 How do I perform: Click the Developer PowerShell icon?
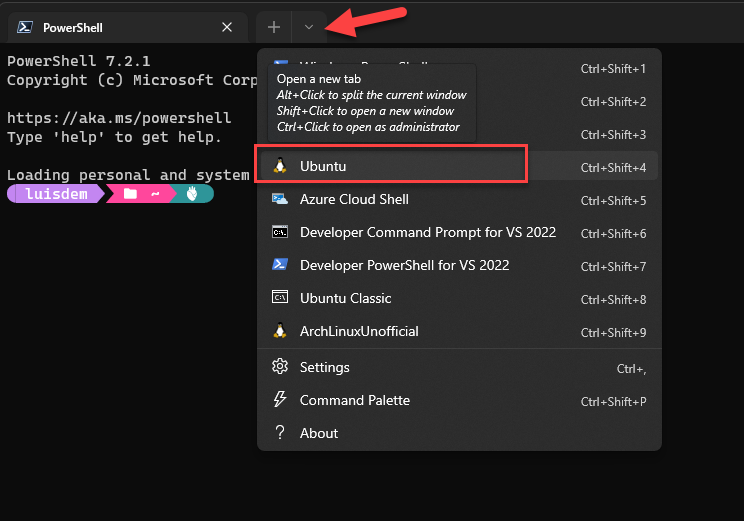point(280,265)
